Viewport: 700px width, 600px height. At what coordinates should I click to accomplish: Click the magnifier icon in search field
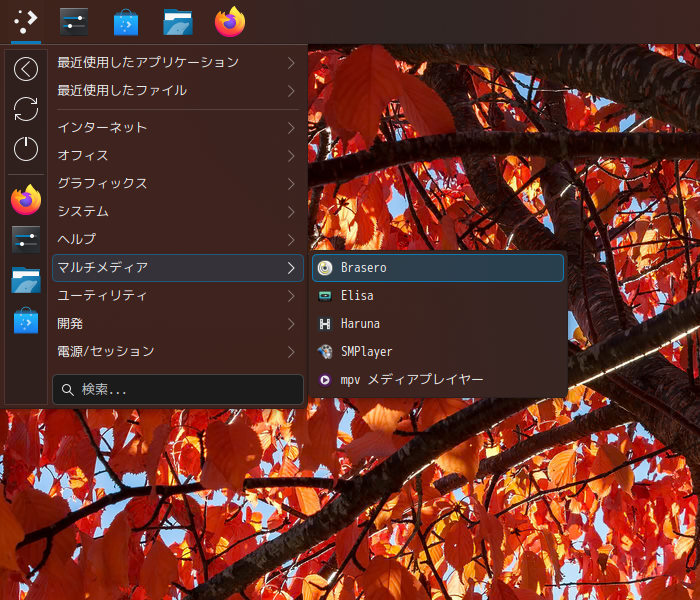coord(68,390)
